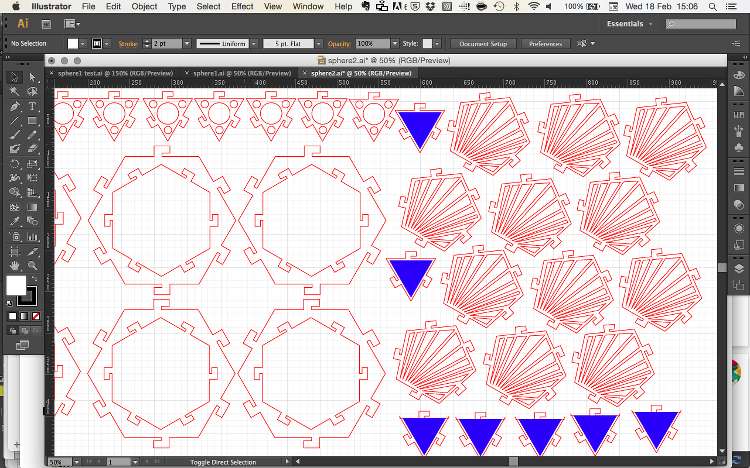
Task: Switch to the sphere1.ai document tab
Action: pos(242,73)
